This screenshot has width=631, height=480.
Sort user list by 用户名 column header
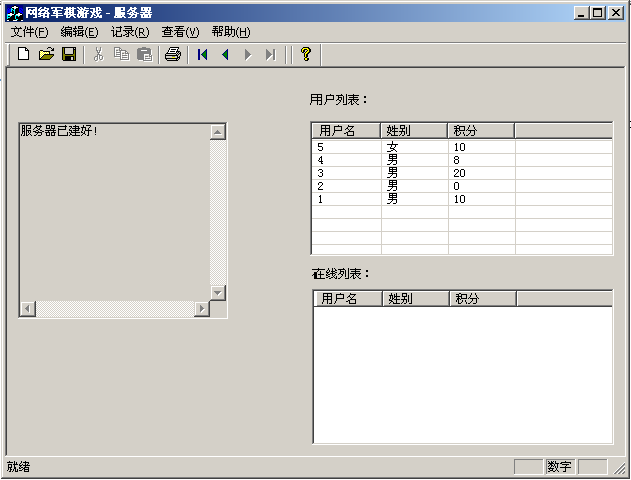[346, 131]
